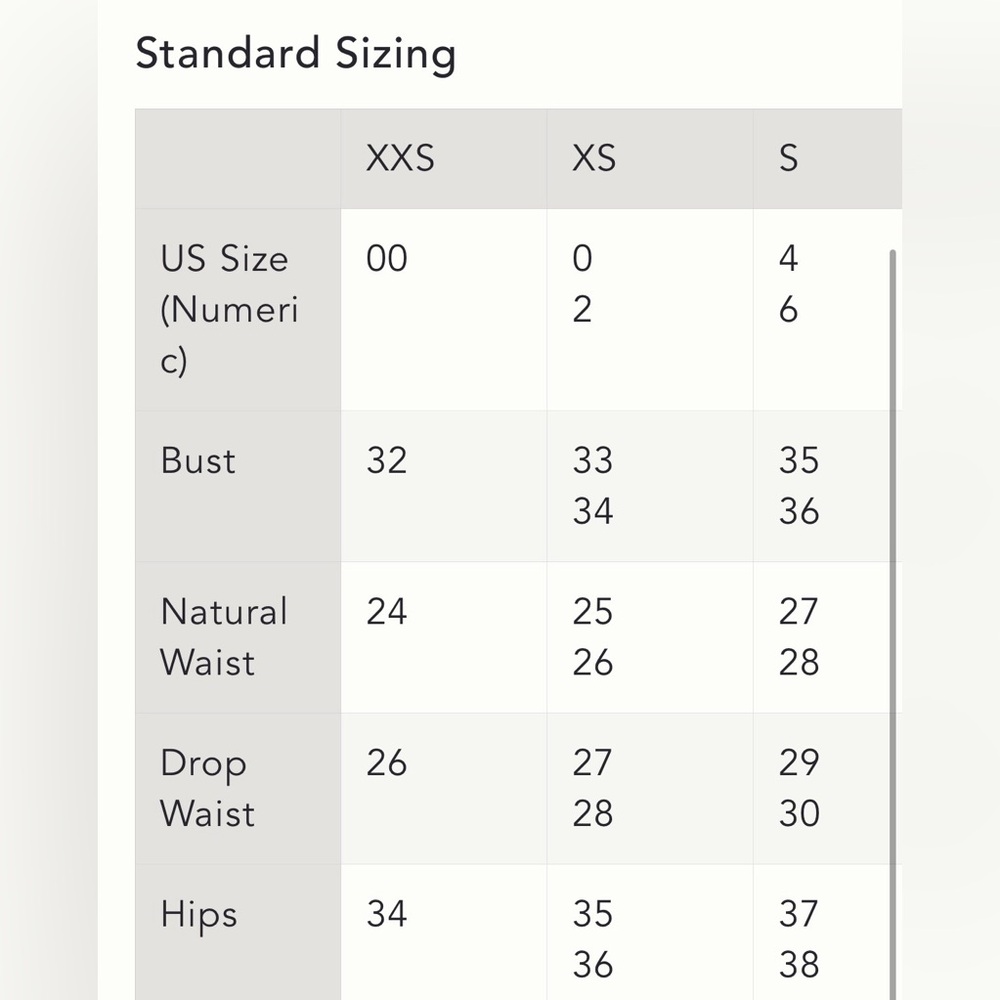Screen dimensions: 1000x1000
Task: Click the S drop waist values 29 30
Action: (x=798, y=788)
